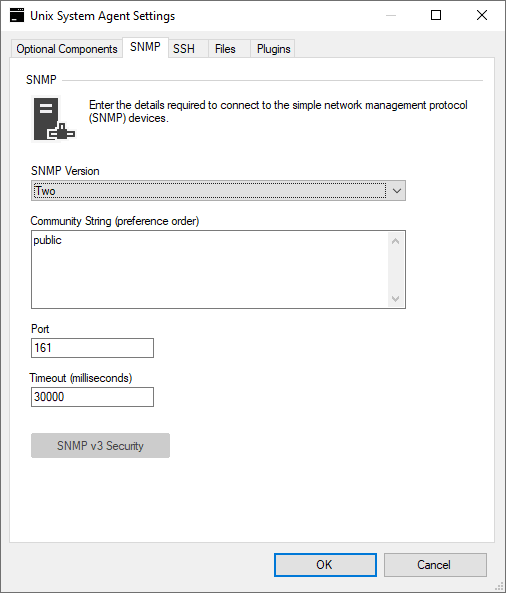Click the Cancel button
This screenshot has height=593, width=506.
coord(435,565)
